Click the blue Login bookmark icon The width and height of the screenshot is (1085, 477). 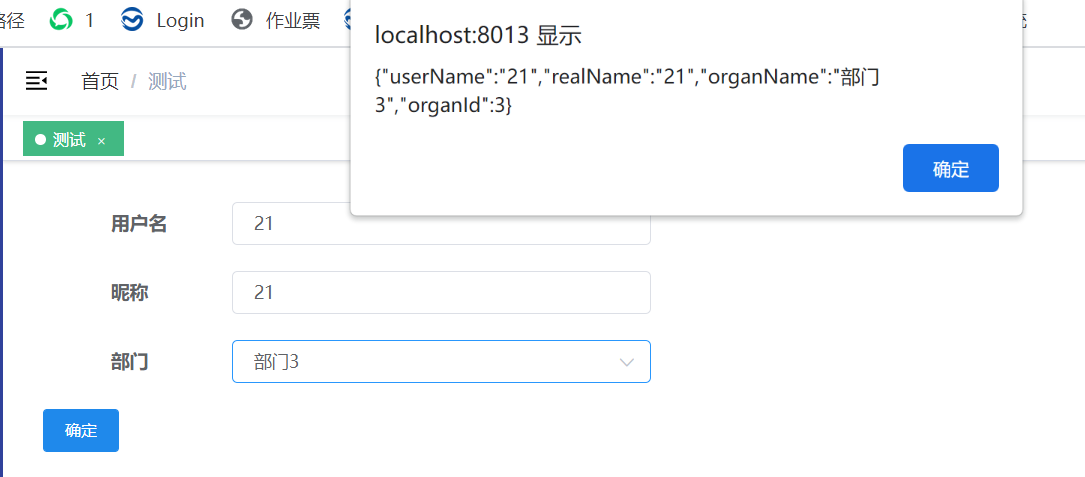[131, 20]
